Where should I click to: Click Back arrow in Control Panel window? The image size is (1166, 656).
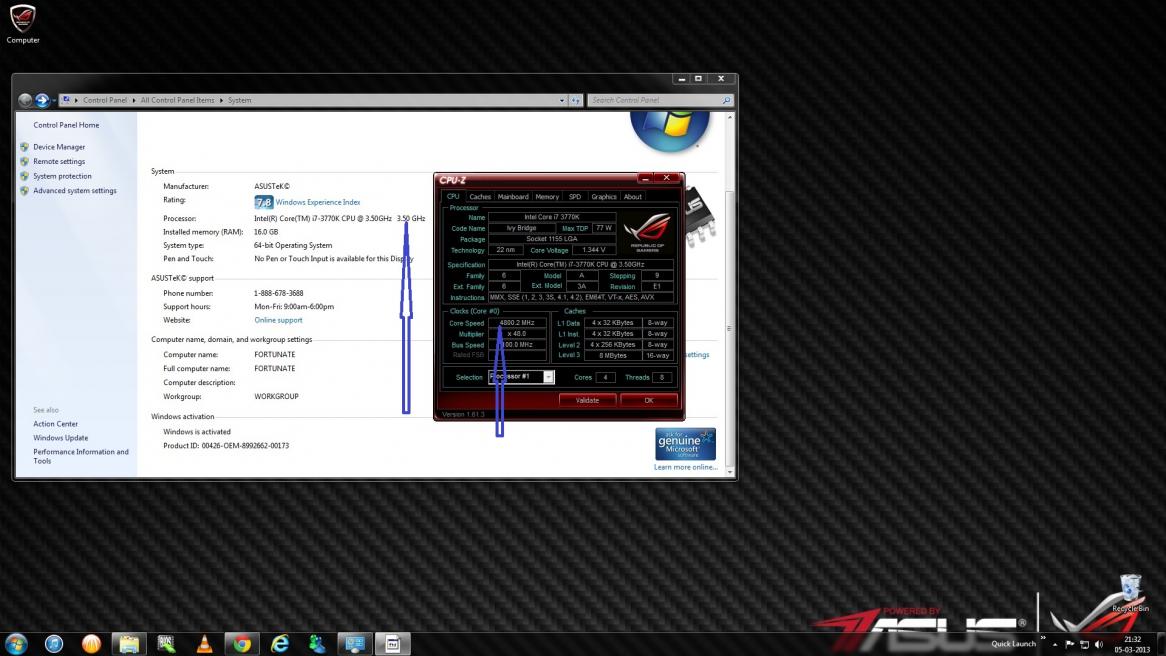(x=25, y=100)
